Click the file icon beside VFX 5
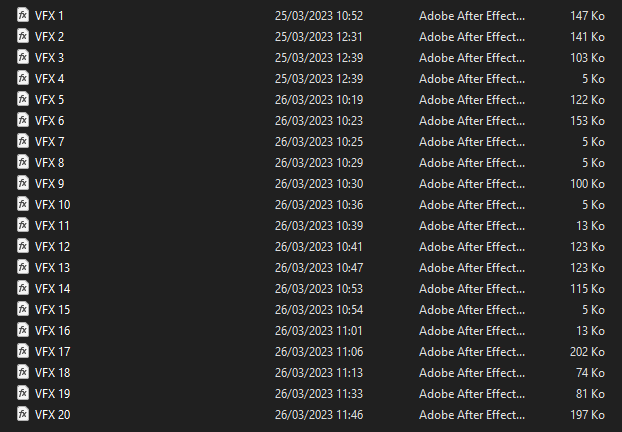 pyautogui.click(x=23, y=99)
